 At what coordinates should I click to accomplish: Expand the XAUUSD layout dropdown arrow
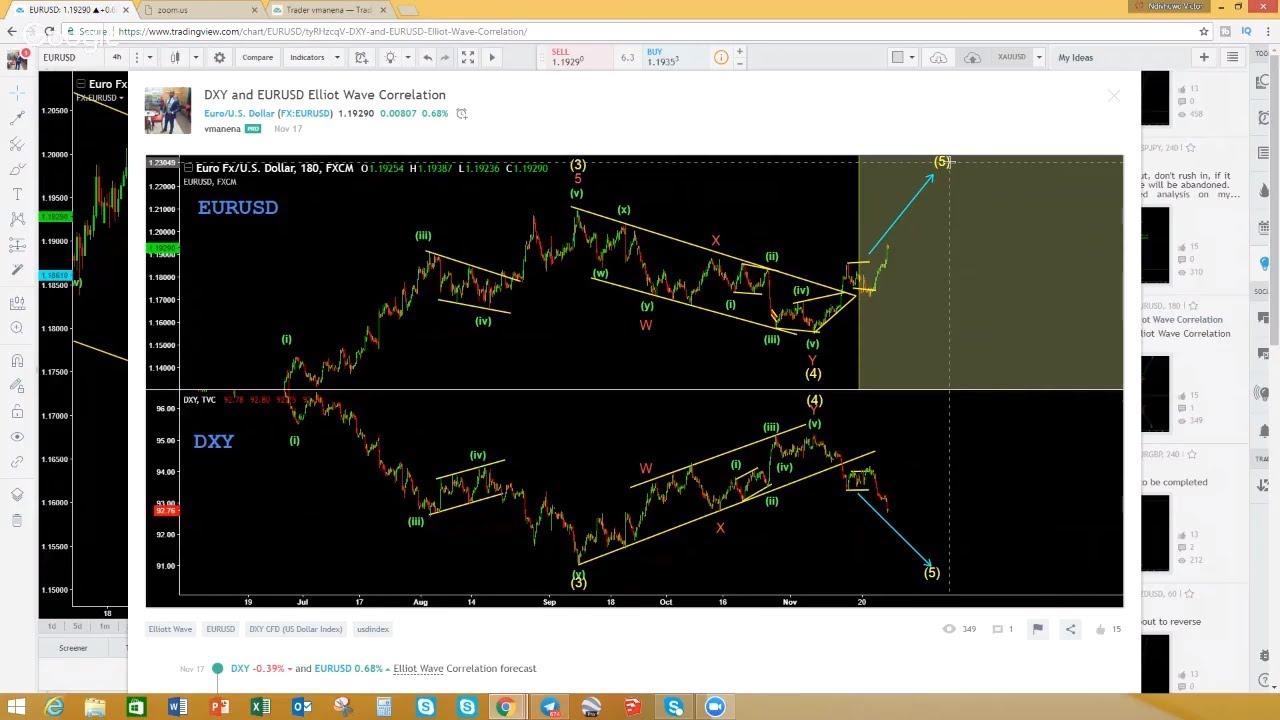click(x=1039, y=57)
